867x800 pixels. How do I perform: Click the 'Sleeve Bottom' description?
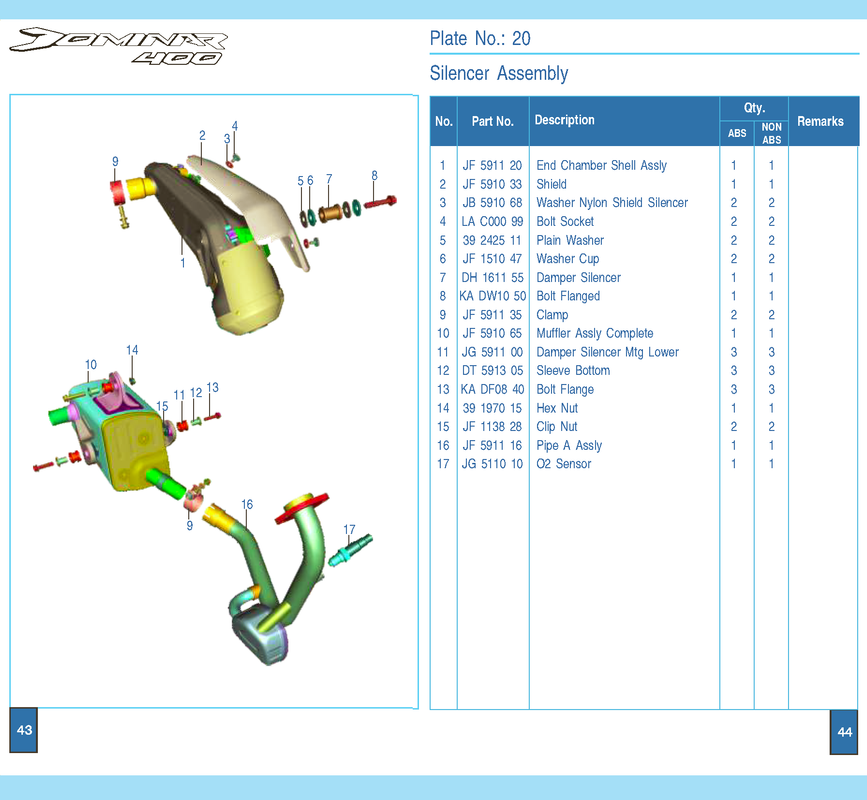pyautogui.click(x=573, y=370)
